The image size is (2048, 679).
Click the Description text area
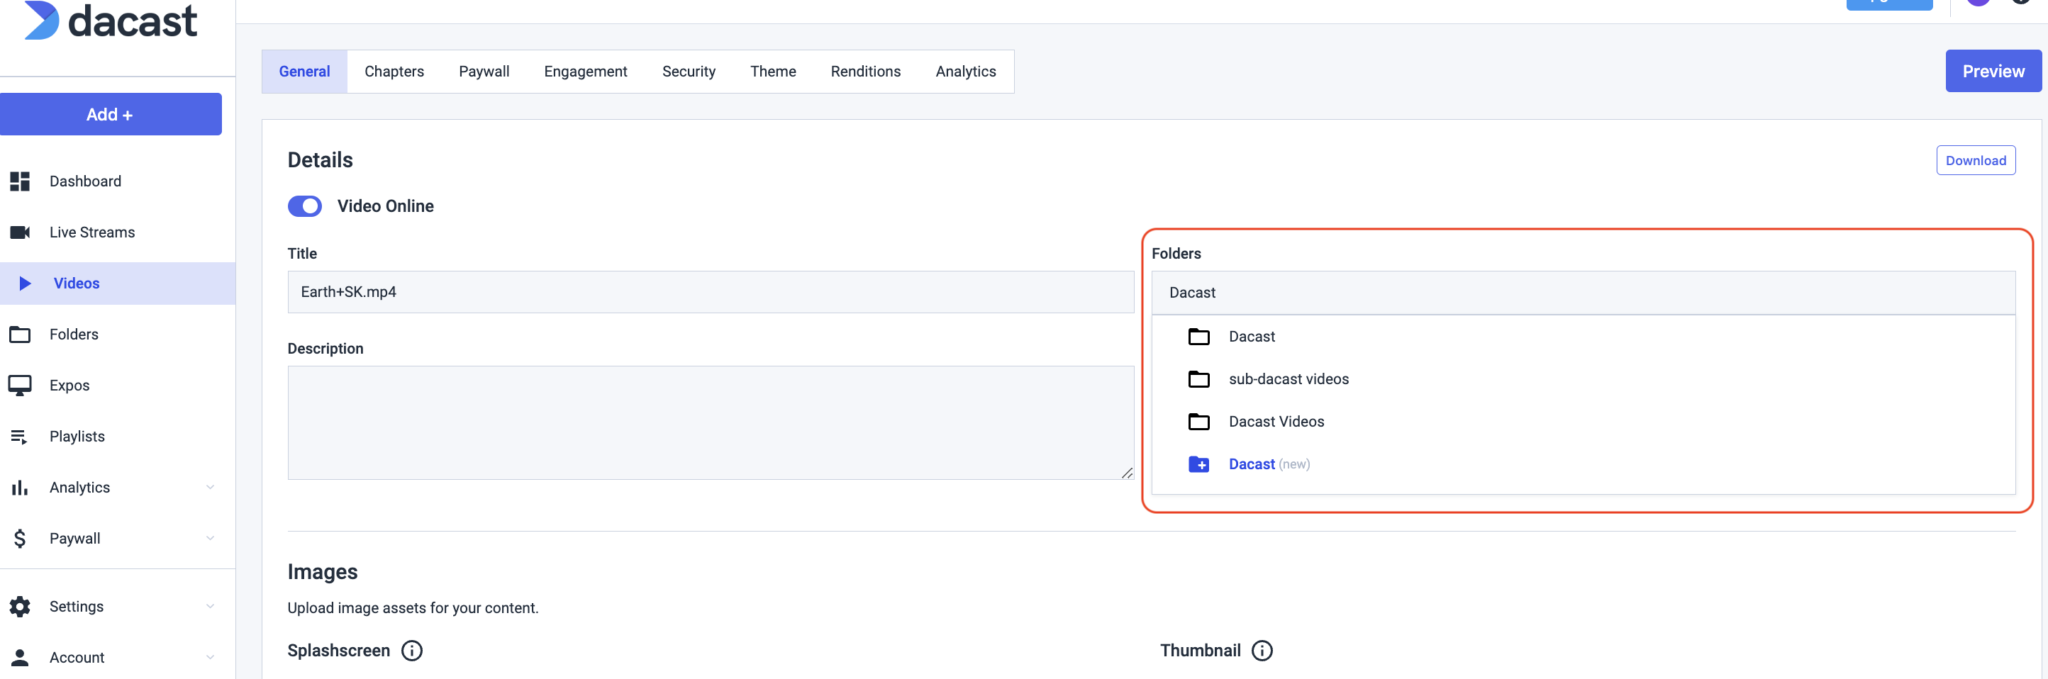coord(711,423)
